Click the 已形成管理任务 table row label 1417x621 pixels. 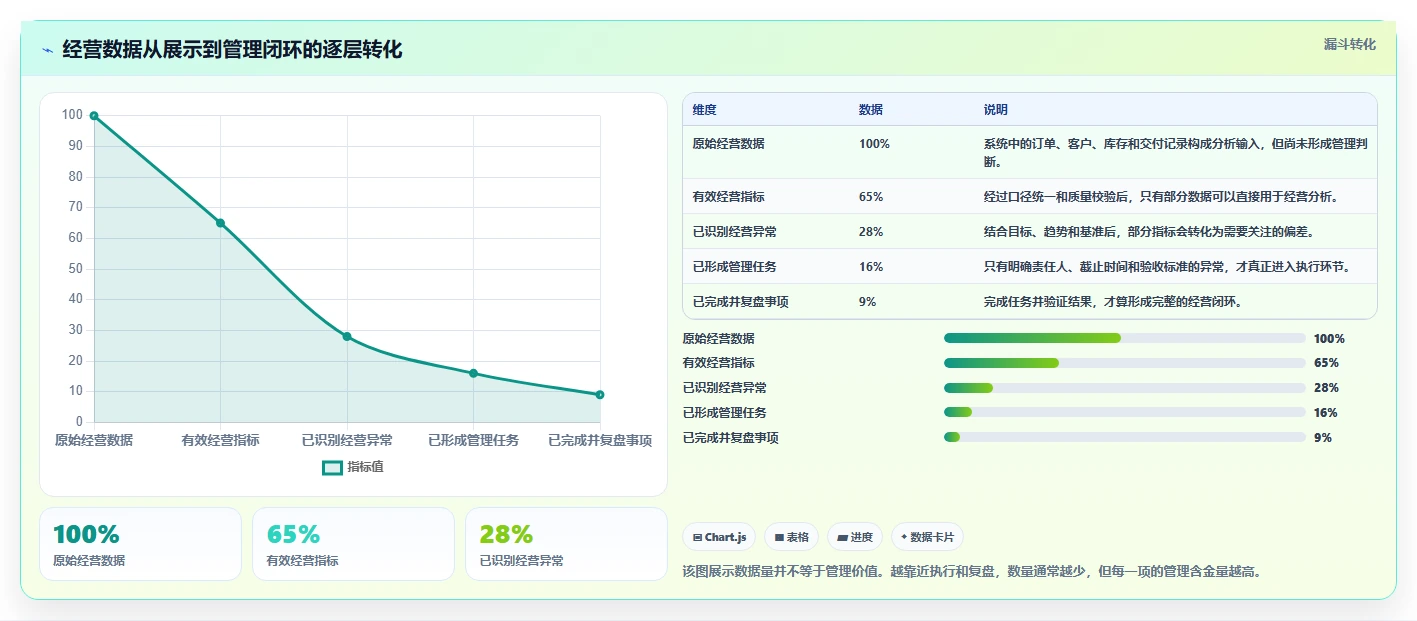point(734,267)
